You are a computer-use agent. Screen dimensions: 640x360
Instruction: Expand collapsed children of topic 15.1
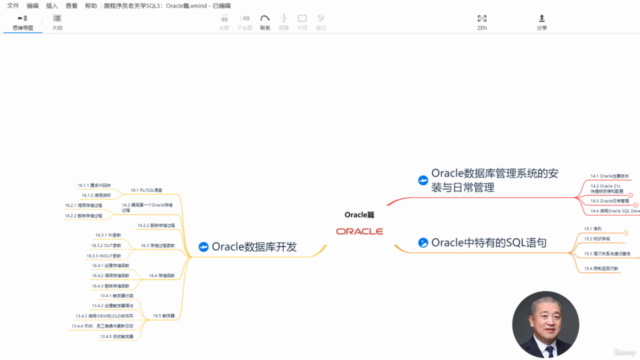click(625, 233)
